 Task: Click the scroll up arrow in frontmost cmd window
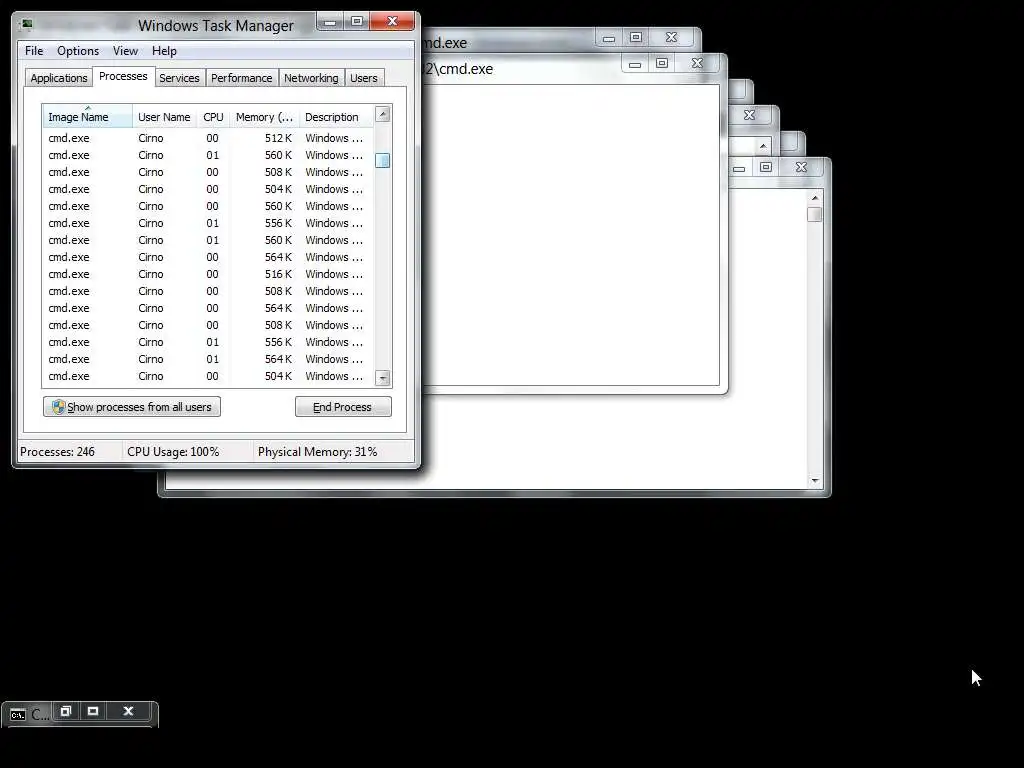[x=814, y=198]
